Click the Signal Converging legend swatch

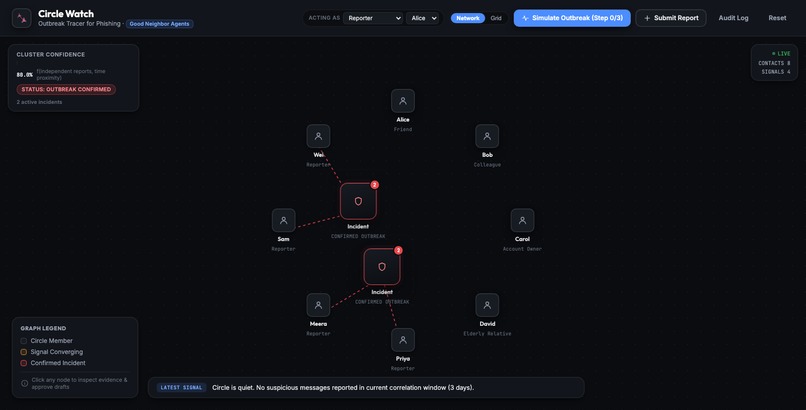24,352
